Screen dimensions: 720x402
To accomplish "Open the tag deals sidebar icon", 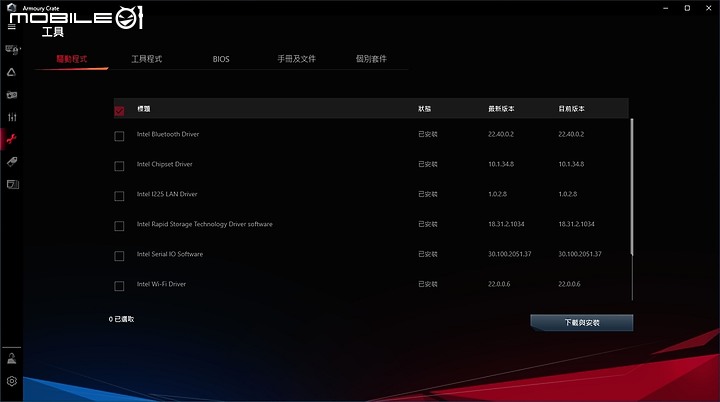I will pos(12,162).
